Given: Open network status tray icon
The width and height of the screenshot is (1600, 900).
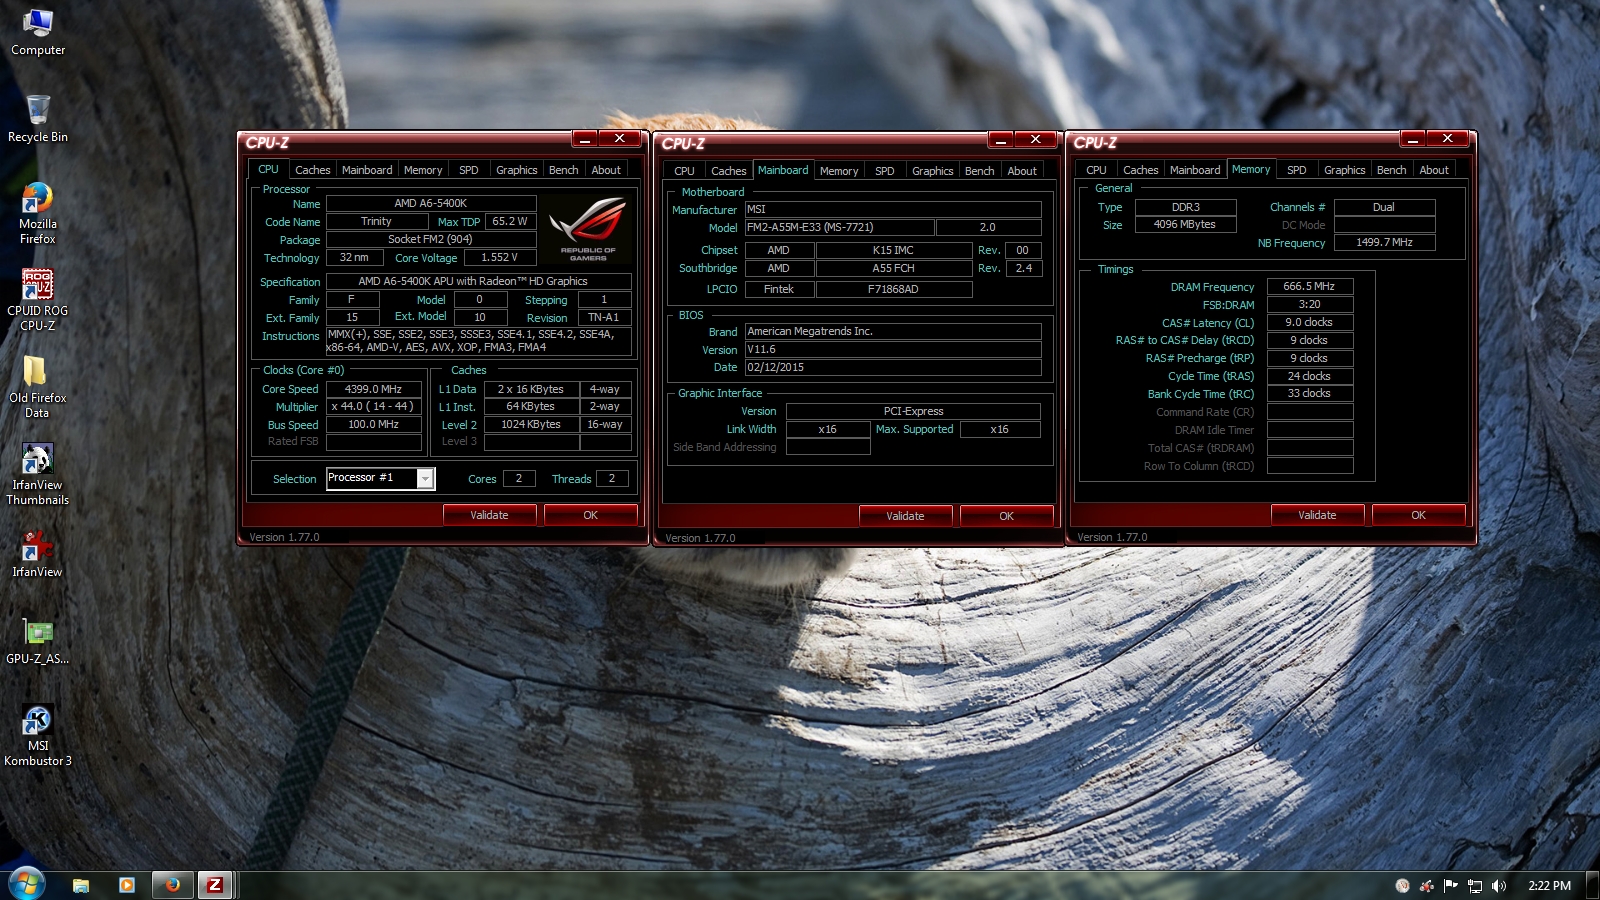Looking at the screenshot, I should pyautogui.click(x=1474, y=886).
